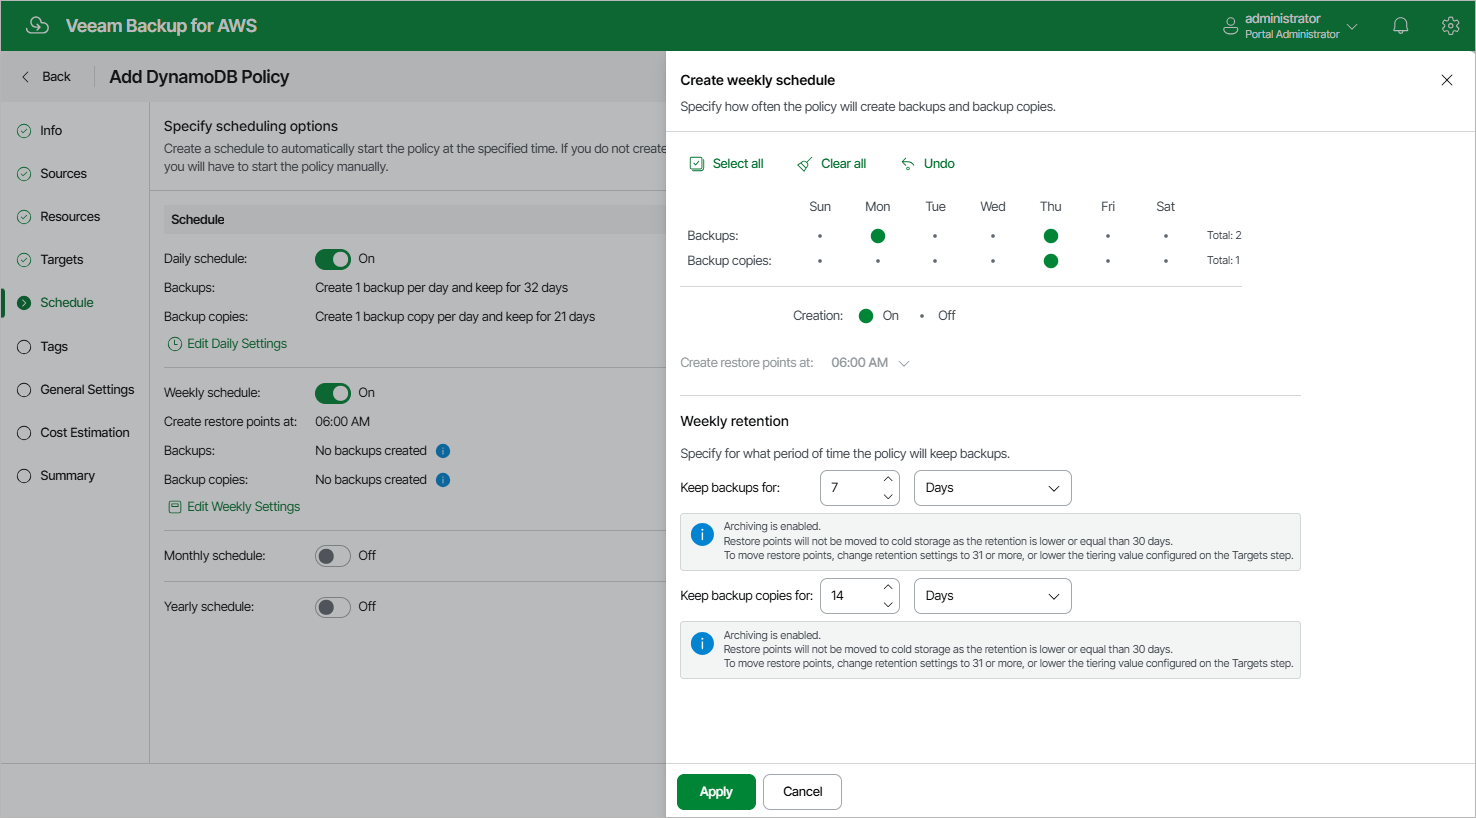Click the info icon next to weekly Backup copies
The height and width of the screenshot is (818, 1476).
[x=443, y=480]
